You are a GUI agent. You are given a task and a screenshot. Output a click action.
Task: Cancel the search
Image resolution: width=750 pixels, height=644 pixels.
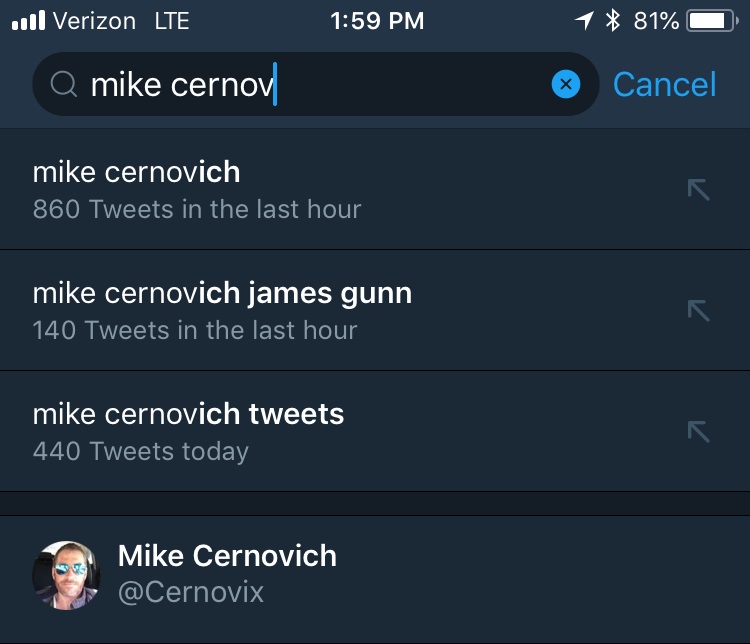[x=664, y=84]
